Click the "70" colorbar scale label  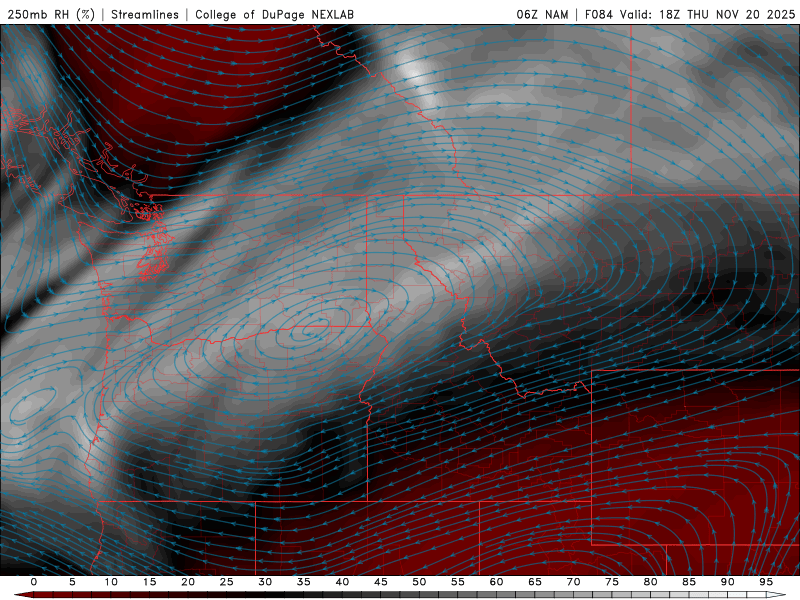tap(573, 582)
